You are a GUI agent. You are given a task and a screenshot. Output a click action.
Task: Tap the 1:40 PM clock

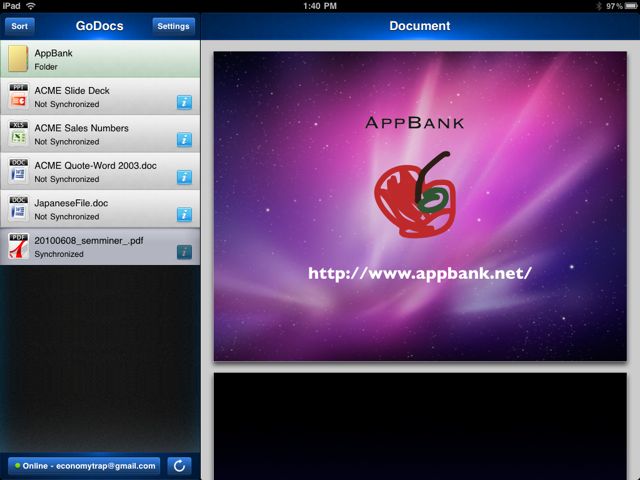(320, 6)
